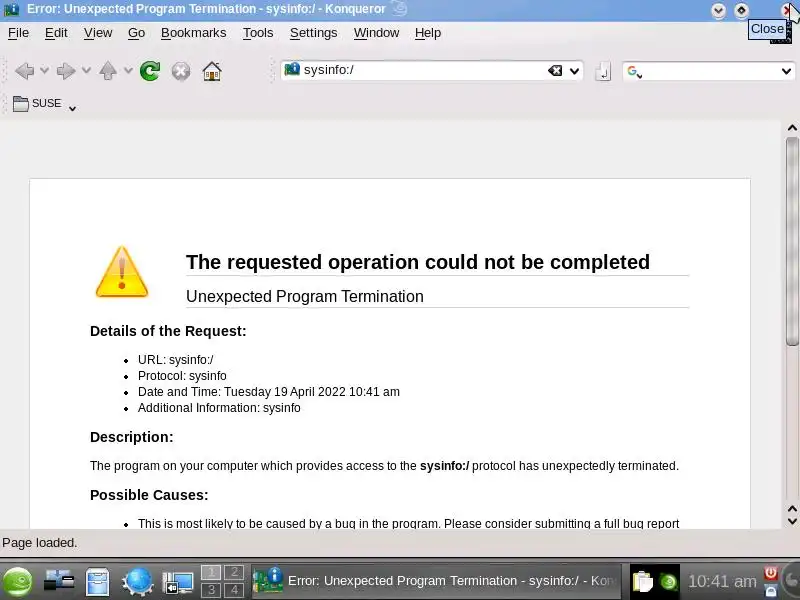This screenshot has width=800, height=600.
Task: Click the scrollbar up arrow at top
Action: pyautogui.click(x=792, y=128)
